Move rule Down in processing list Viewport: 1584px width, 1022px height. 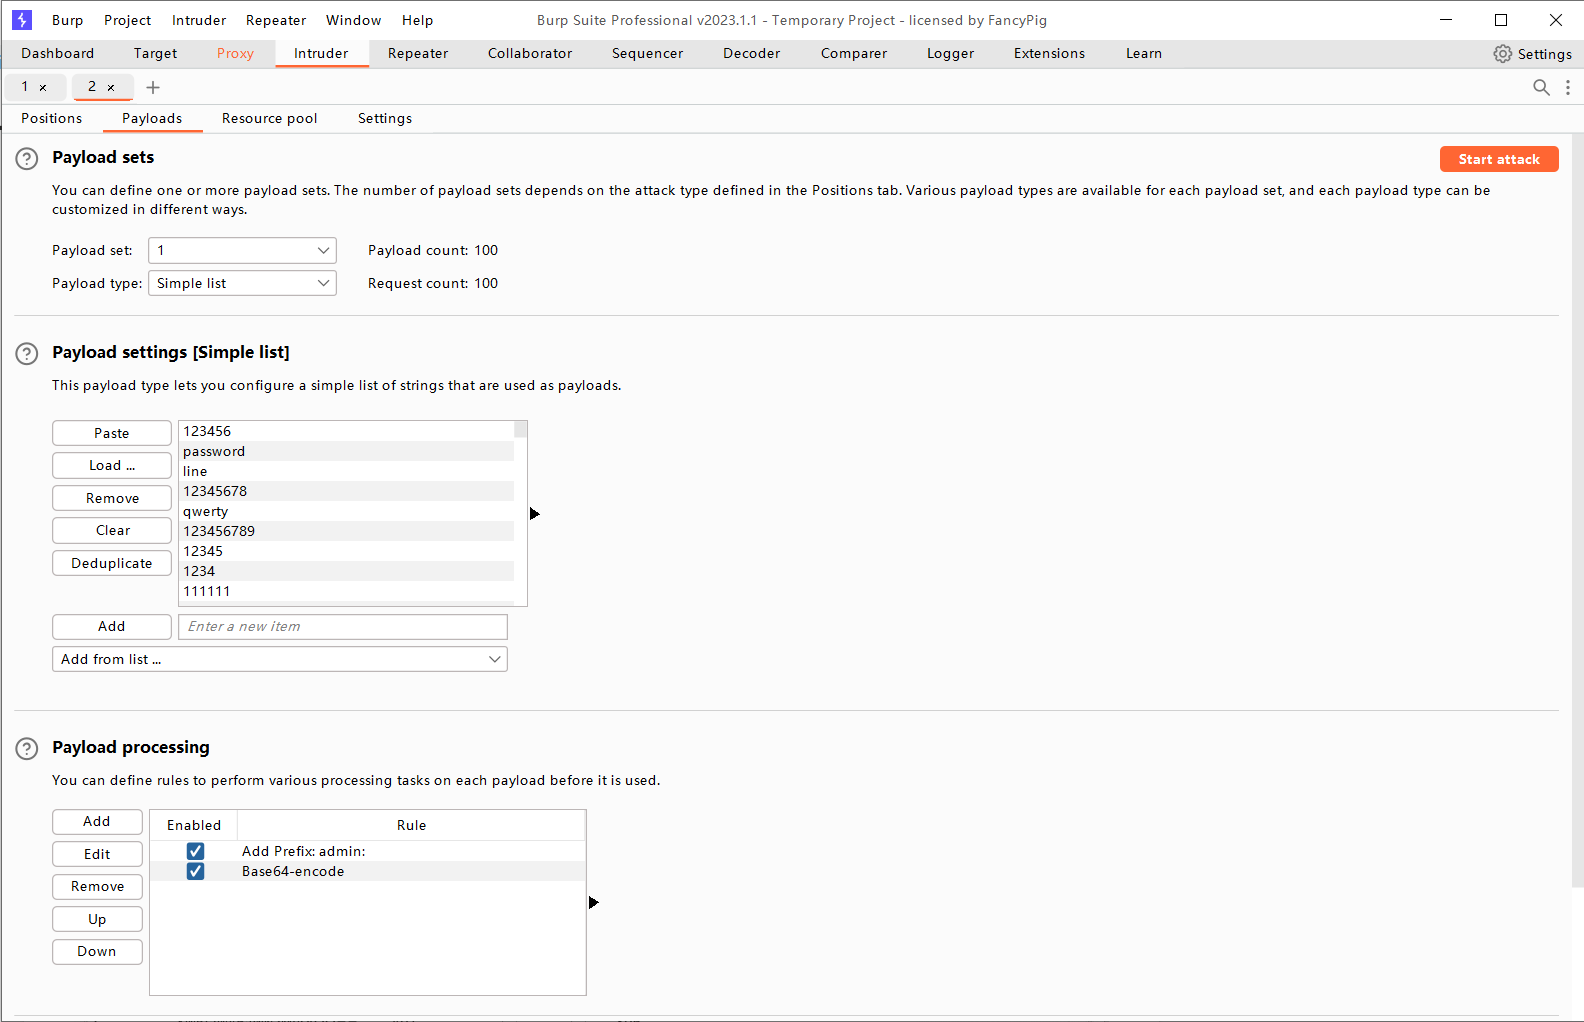[x=97, y=952]
